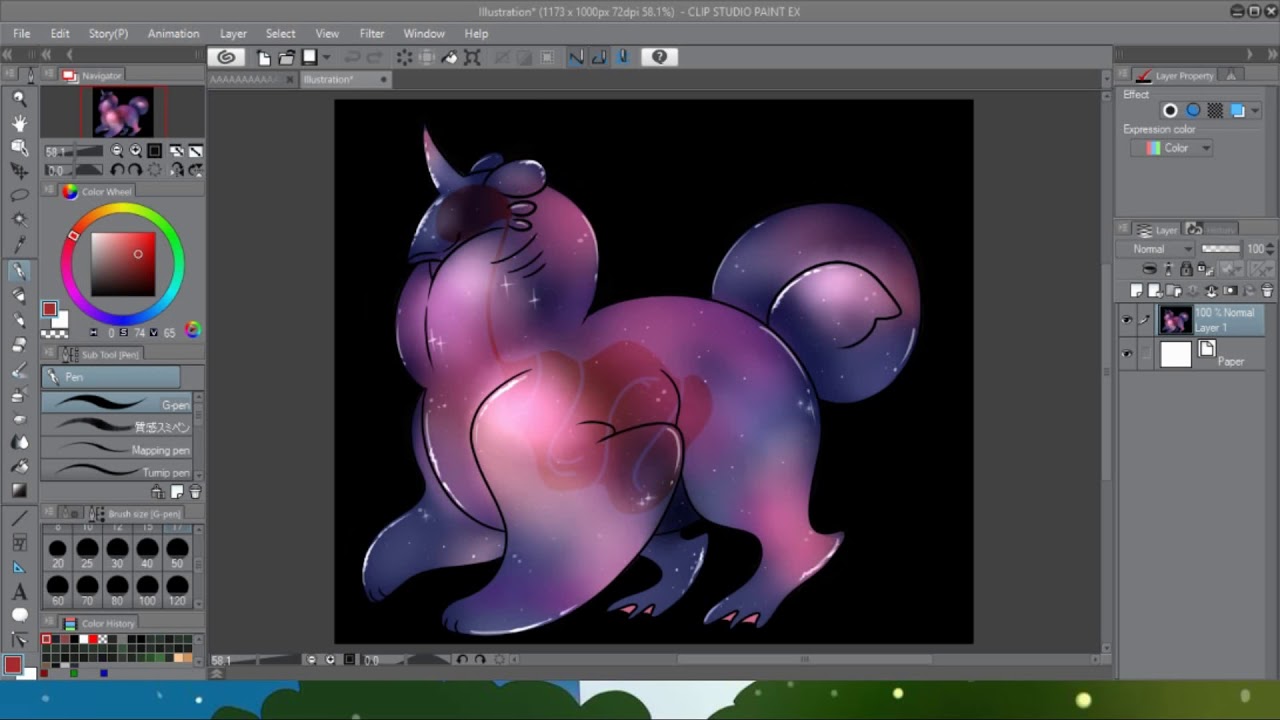Activate the Pen tool in the tool palette
1280x720 pixels.
coord(19,271)
